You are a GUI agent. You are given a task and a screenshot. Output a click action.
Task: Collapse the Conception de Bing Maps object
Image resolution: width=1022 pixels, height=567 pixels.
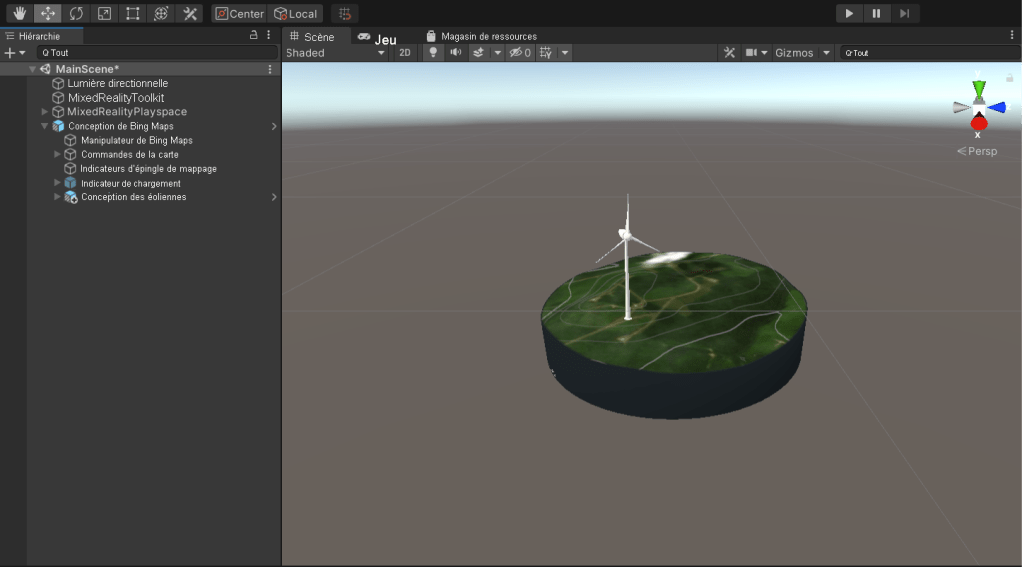44,127
